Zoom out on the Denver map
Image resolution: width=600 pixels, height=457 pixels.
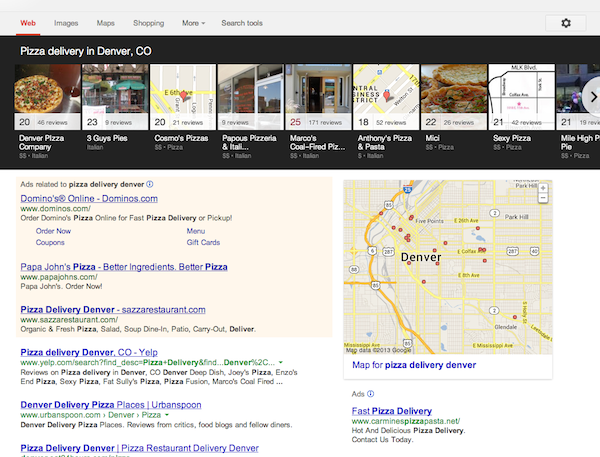543,197
